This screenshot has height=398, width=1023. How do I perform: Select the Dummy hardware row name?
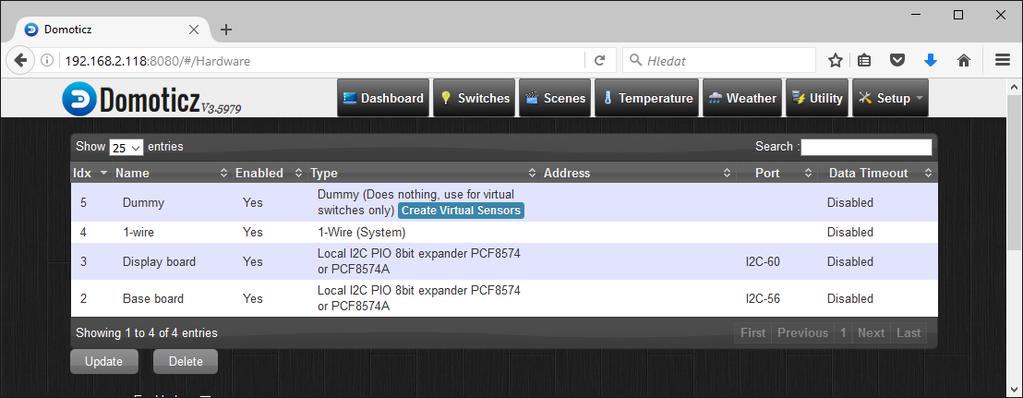click(144, 203)
